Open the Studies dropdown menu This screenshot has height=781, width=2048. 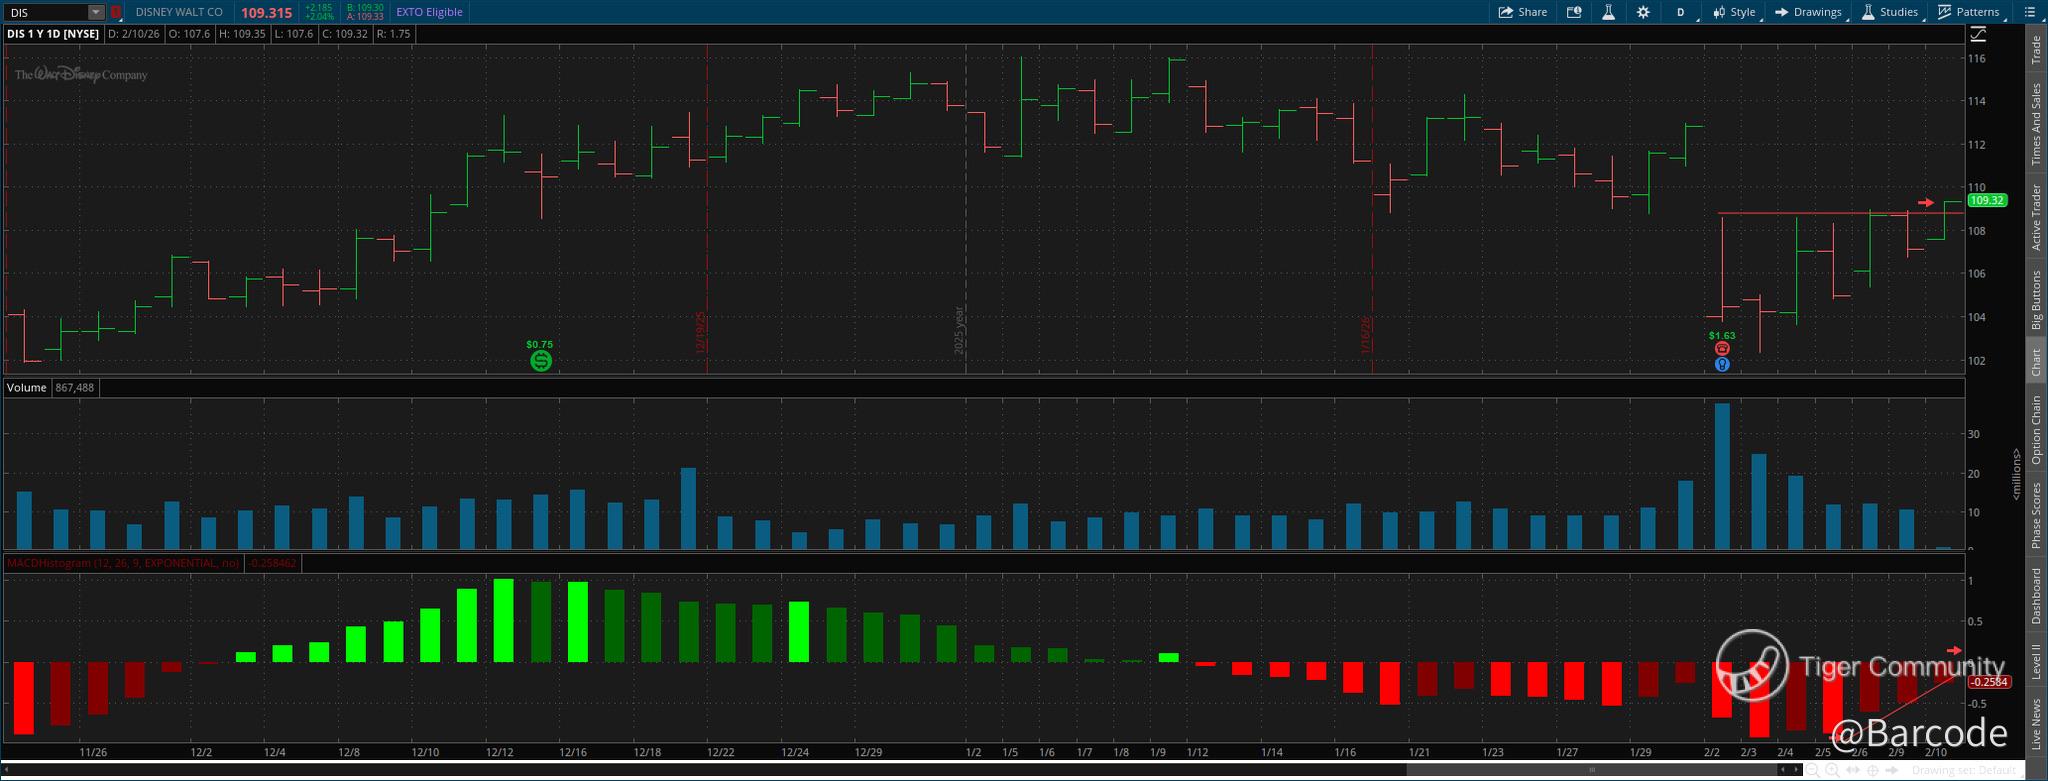pos(1890,12)
